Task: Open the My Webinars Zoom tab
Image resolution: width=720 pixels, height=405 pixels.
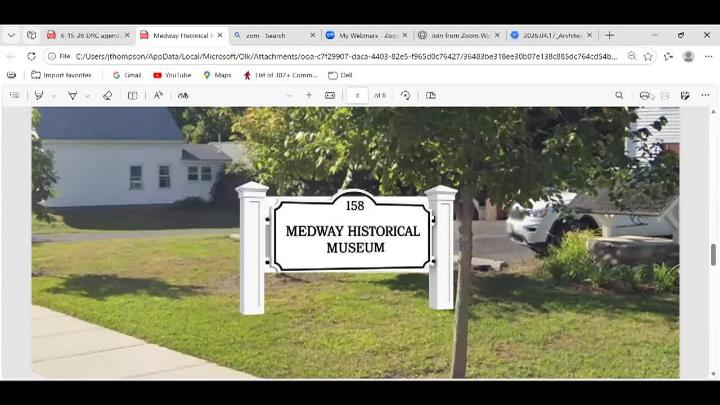Action: 367,35
